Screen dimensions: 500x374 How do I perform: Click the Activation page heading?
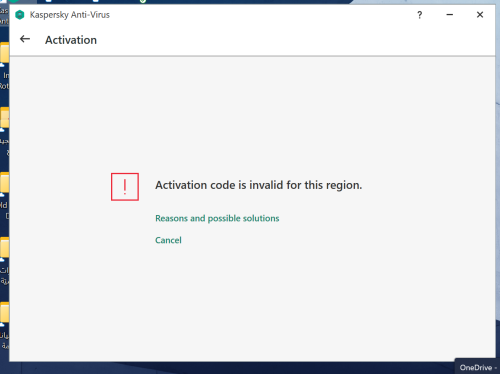tap(71, 40)
